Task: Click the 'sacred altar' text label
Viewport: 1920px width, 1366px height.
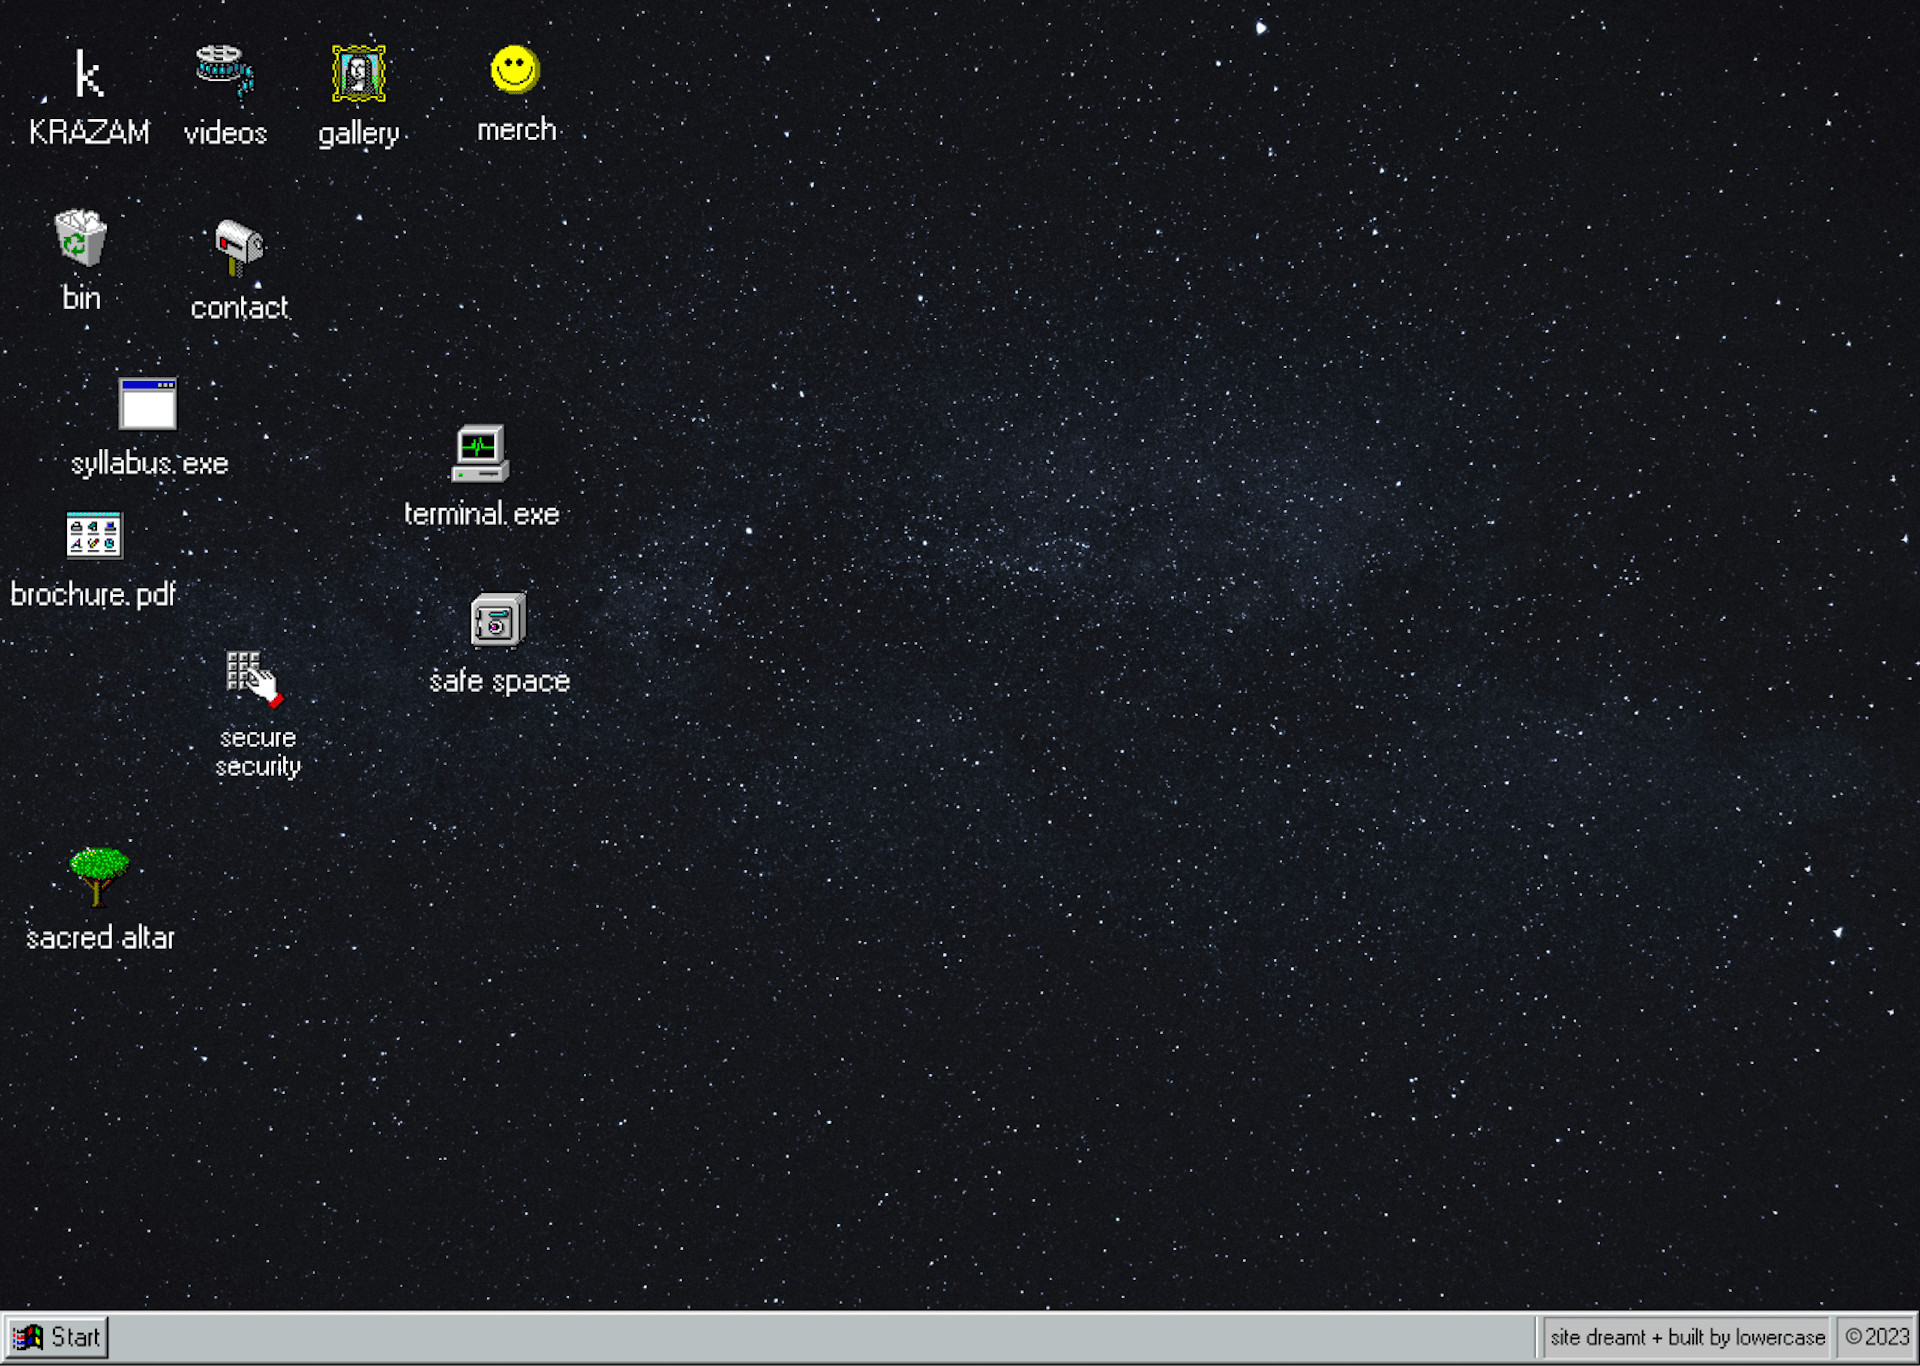Action: (x=100, y=938)
